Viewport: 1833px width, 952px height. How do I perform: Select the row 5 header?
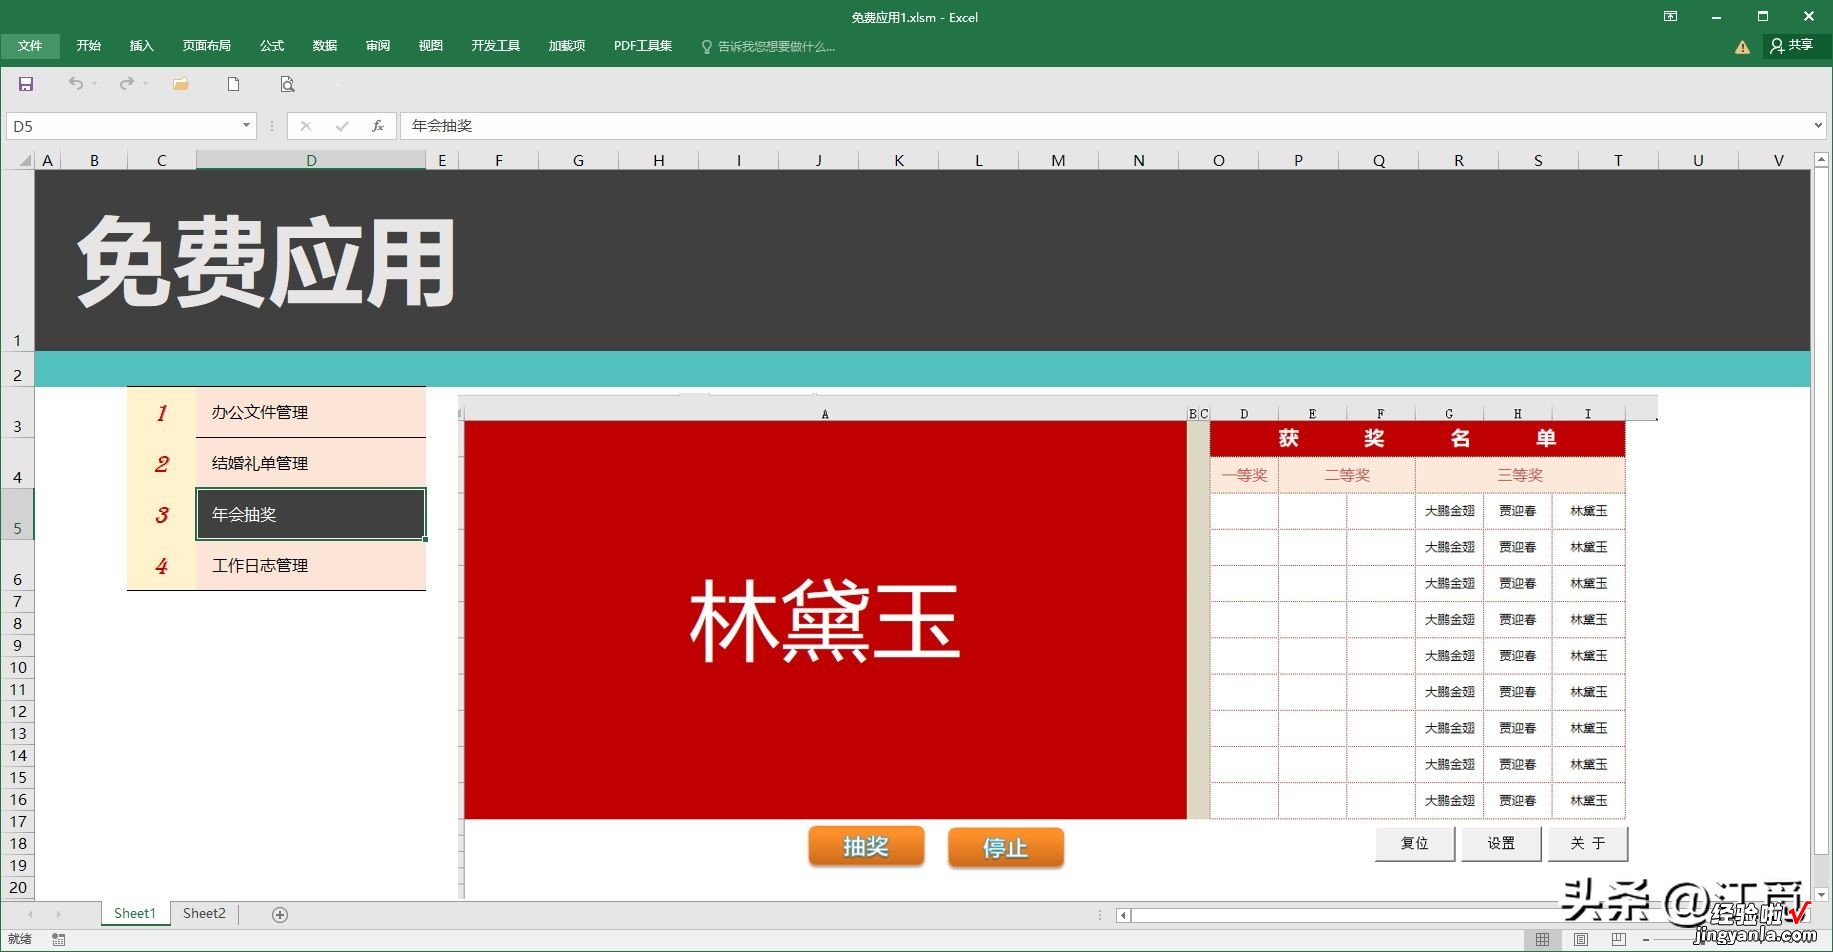[x=17, y=514]
